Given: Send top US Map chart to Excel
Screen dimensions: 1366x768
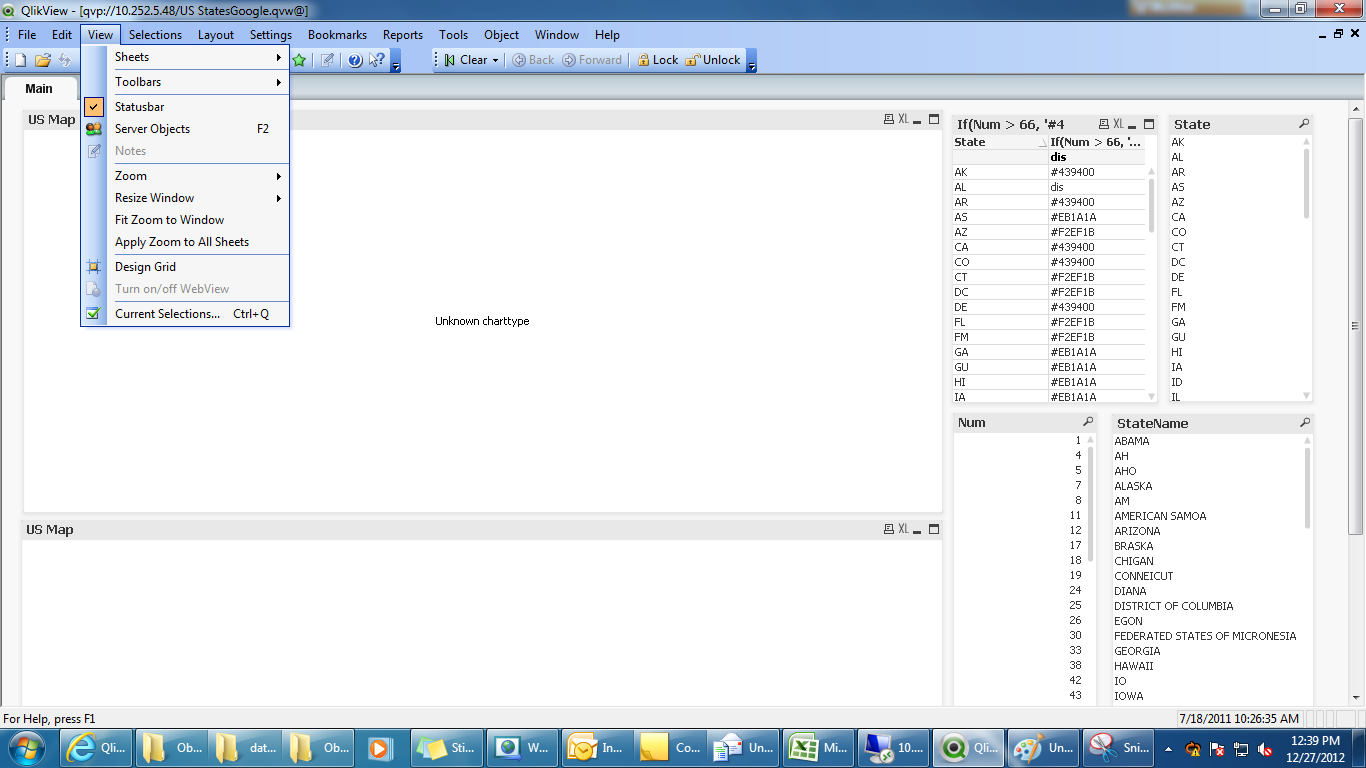Looking at the screenshot, I should pyautogui.click(x=903, y=119).
